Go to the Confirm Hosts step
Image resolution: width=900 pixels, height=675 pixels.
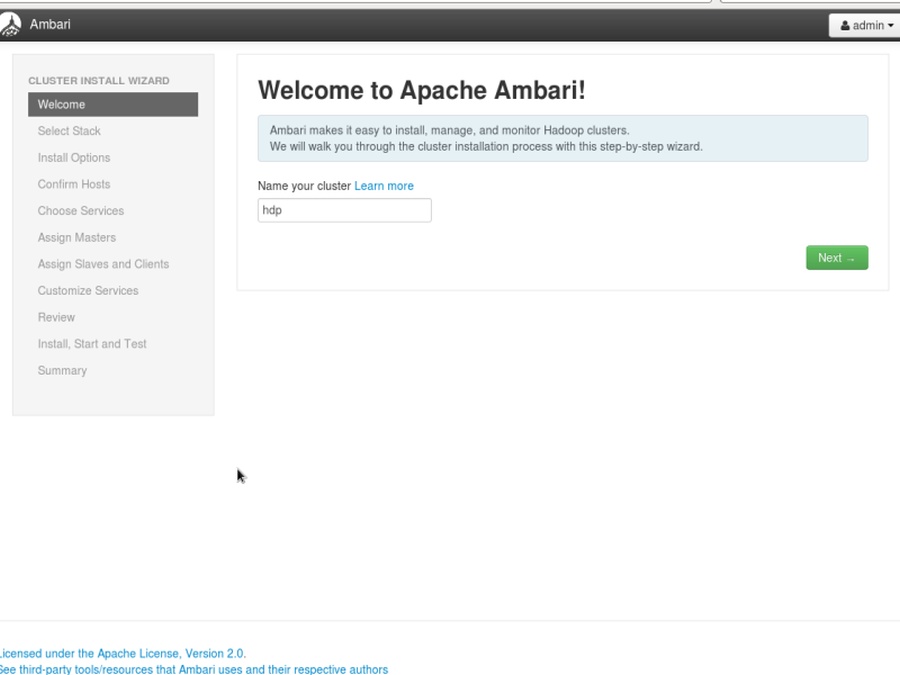click(x=74, y=184)
